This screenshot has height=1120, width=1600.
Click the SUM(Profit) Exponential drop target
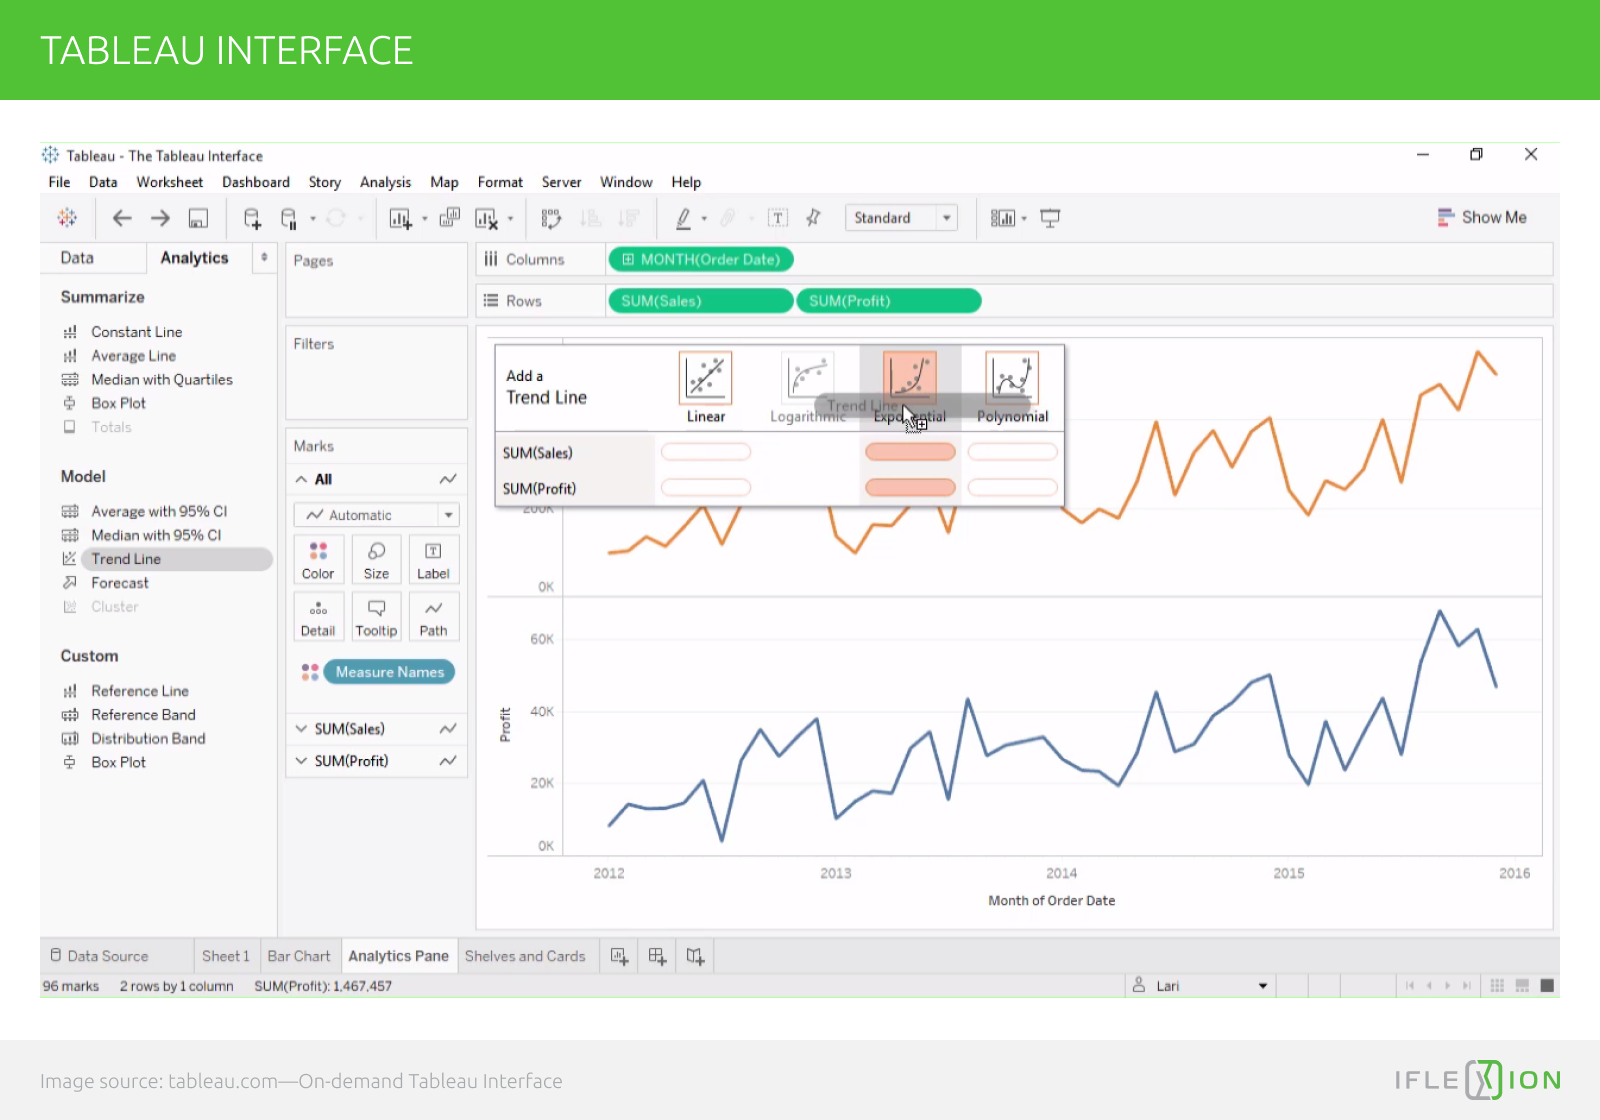pos(910,487)
